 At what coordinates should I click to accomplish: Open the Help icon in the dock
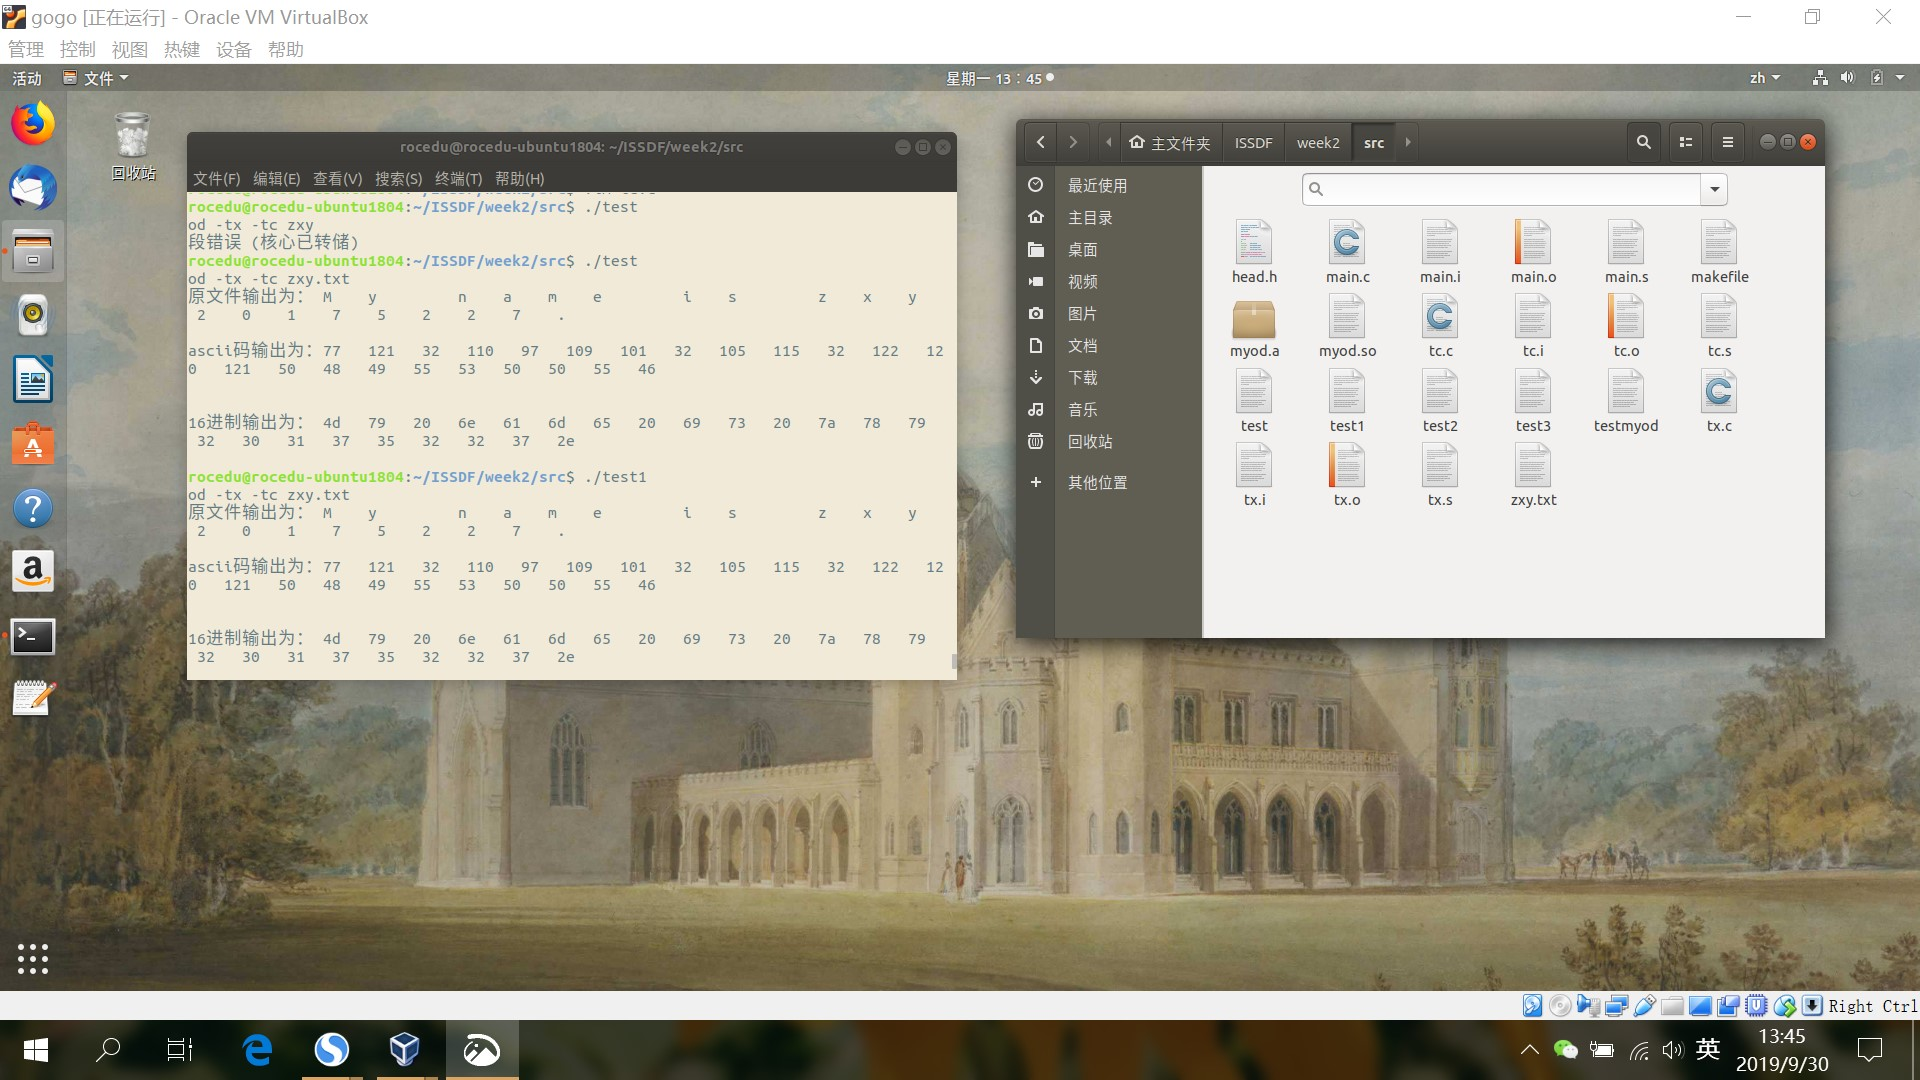click(x=33, y=508)
